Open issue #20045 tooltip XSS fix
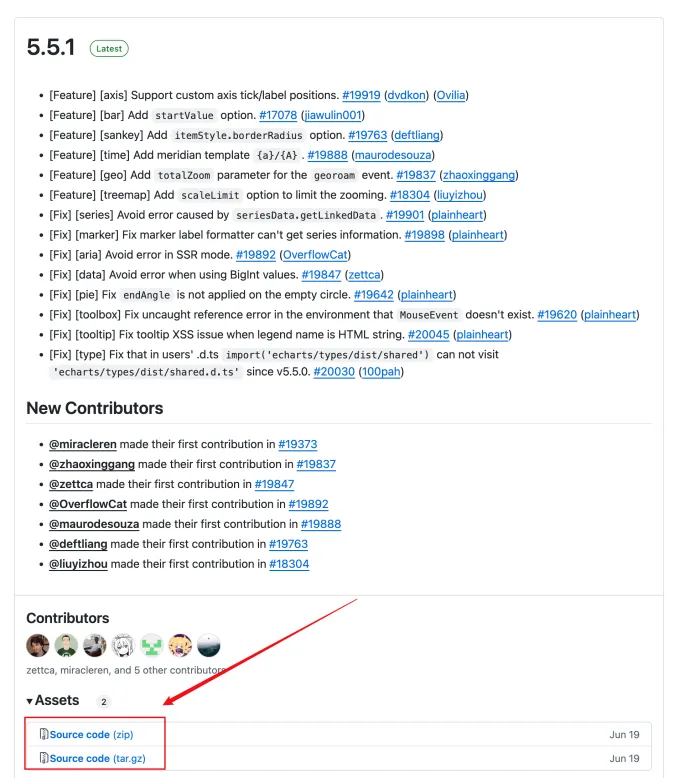The image size is (674, 778). (428, 334)
